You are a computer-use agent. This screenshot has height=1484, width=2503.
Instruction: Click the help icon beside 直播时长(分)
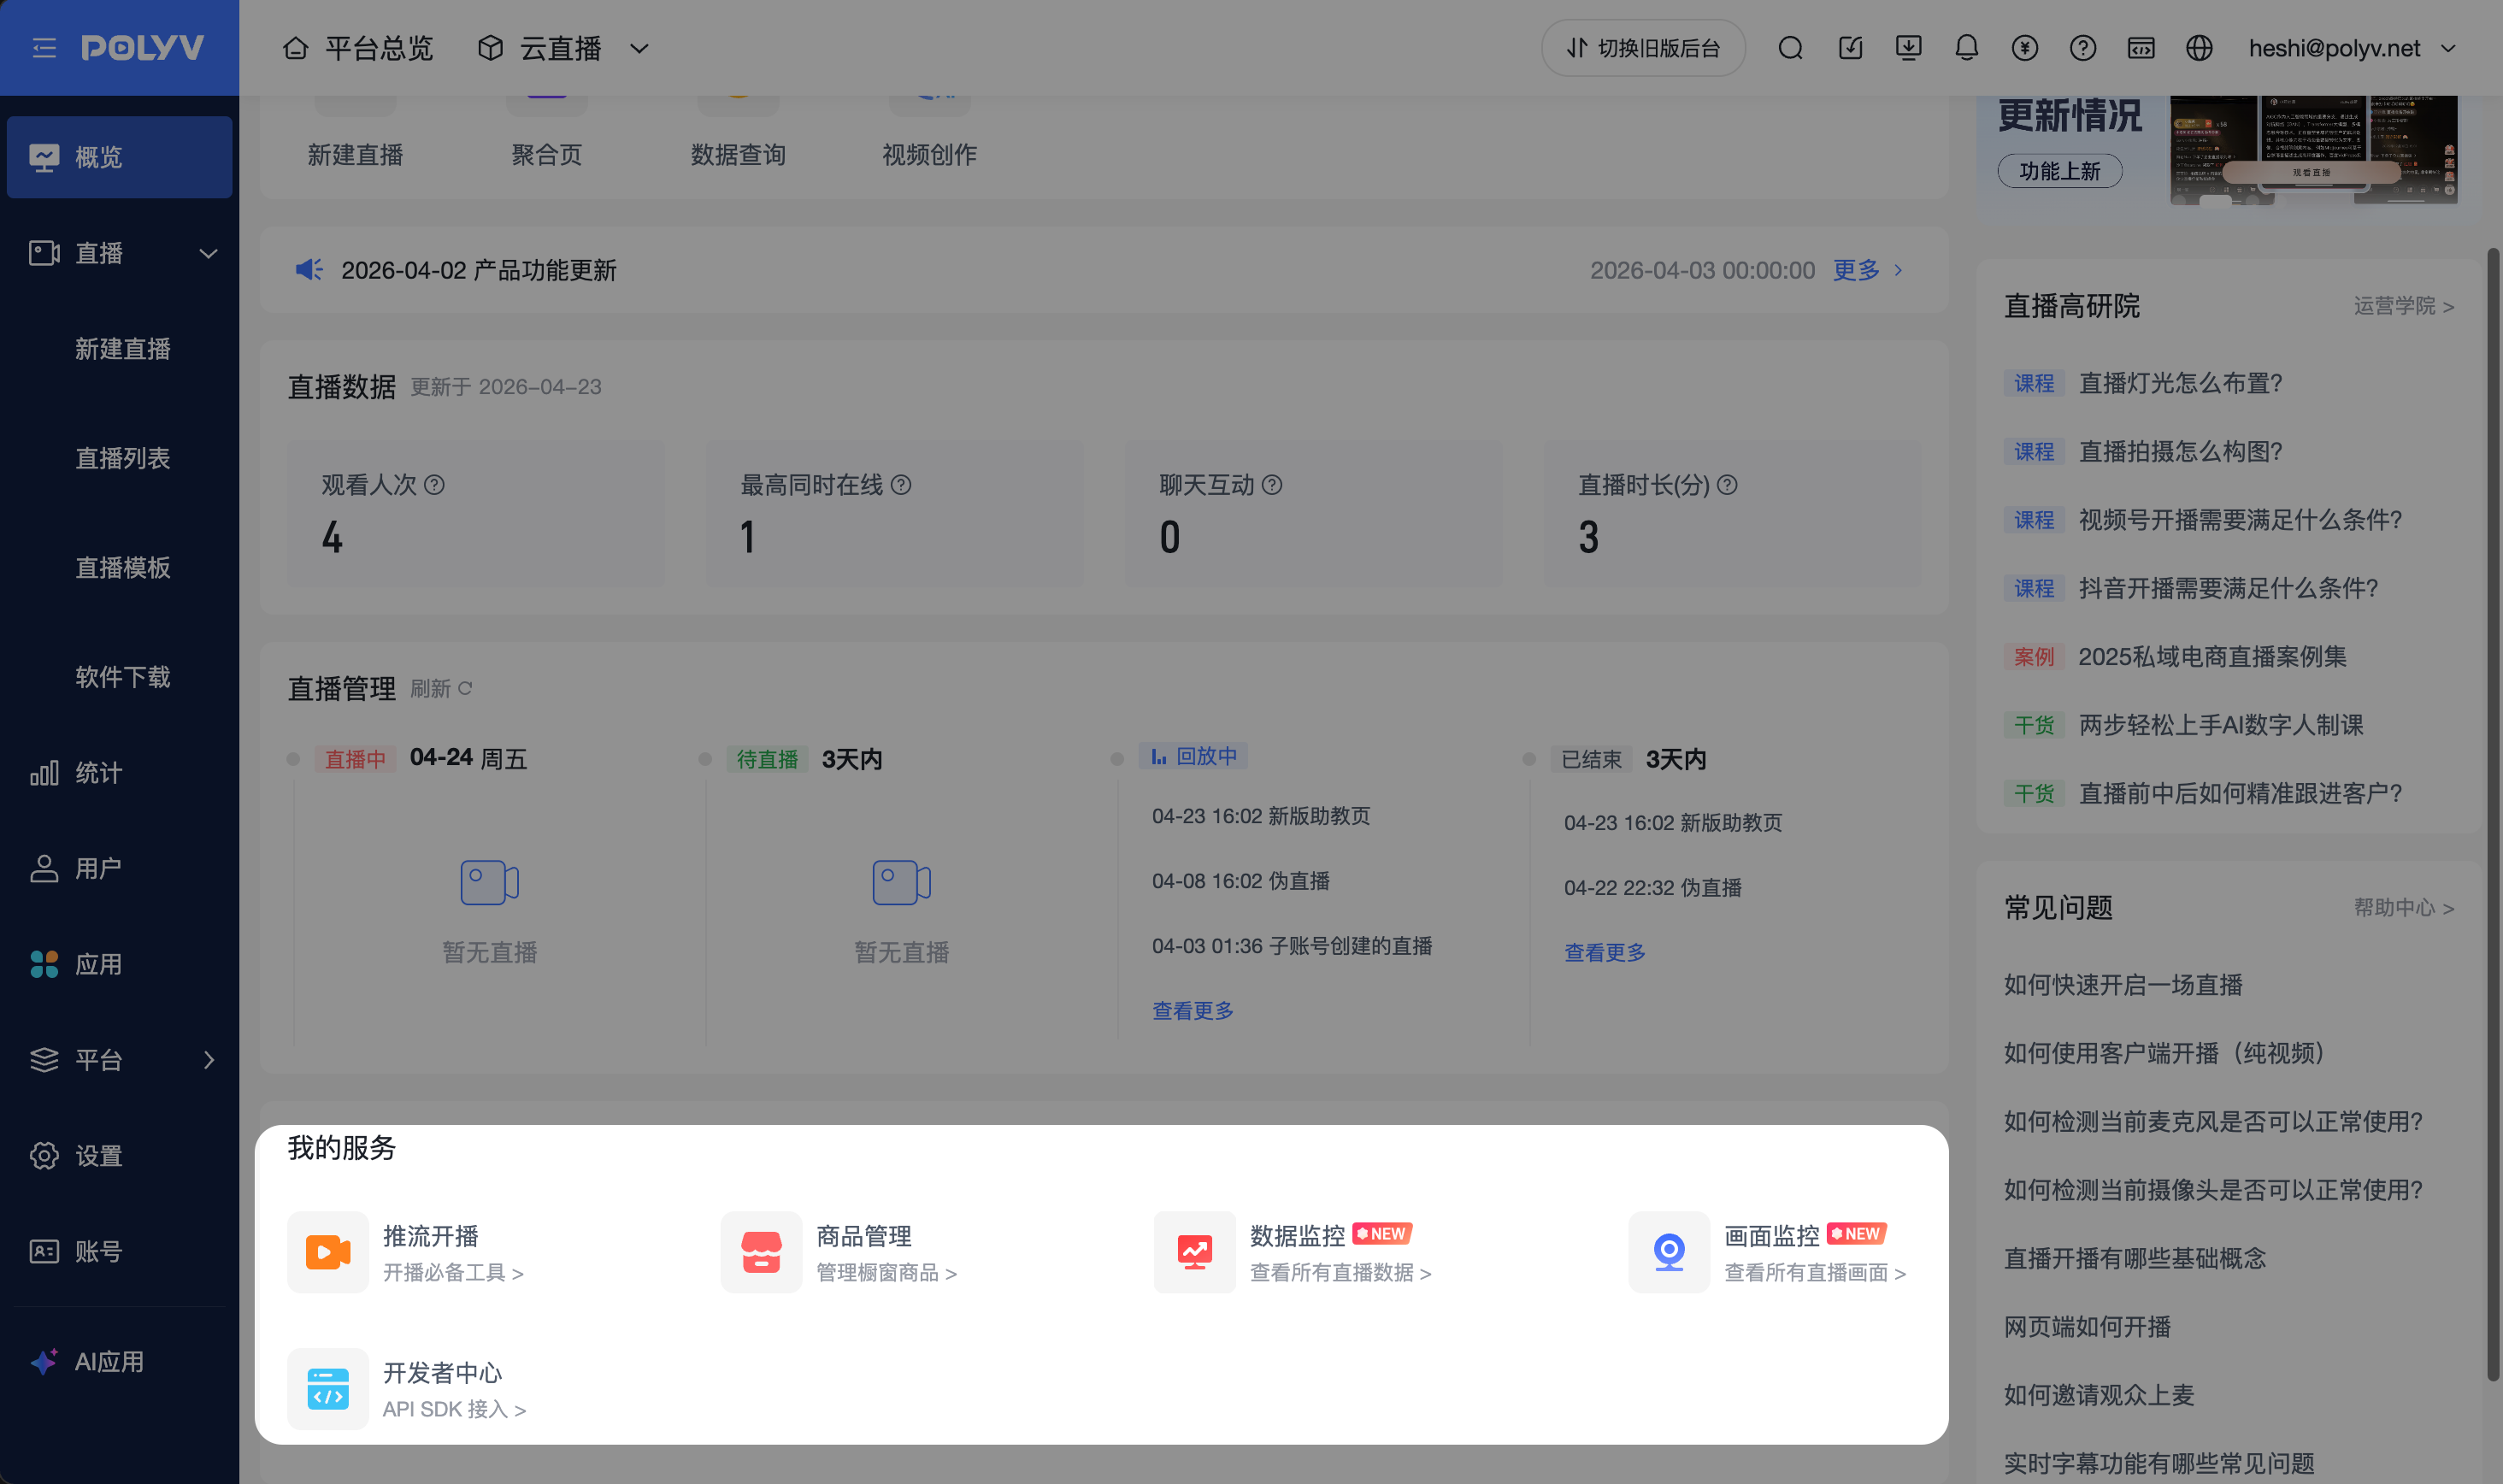point(1727,485)
